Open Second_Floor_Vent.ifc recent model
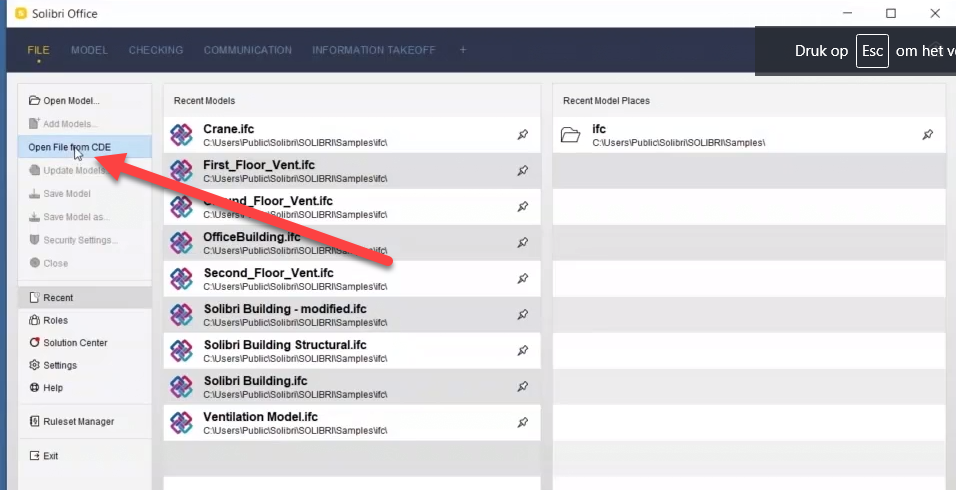This screenshot has width=956, height=490. pos(352,279)
